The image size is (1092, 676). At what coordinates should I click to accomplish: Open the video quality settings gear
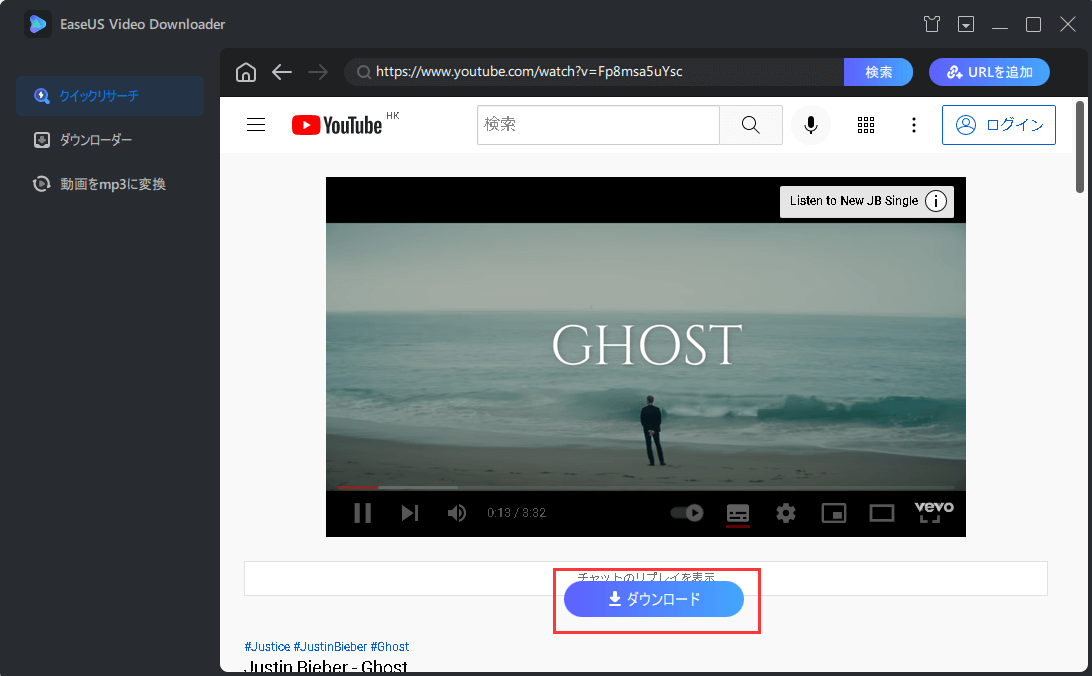[x=786, y=512]
